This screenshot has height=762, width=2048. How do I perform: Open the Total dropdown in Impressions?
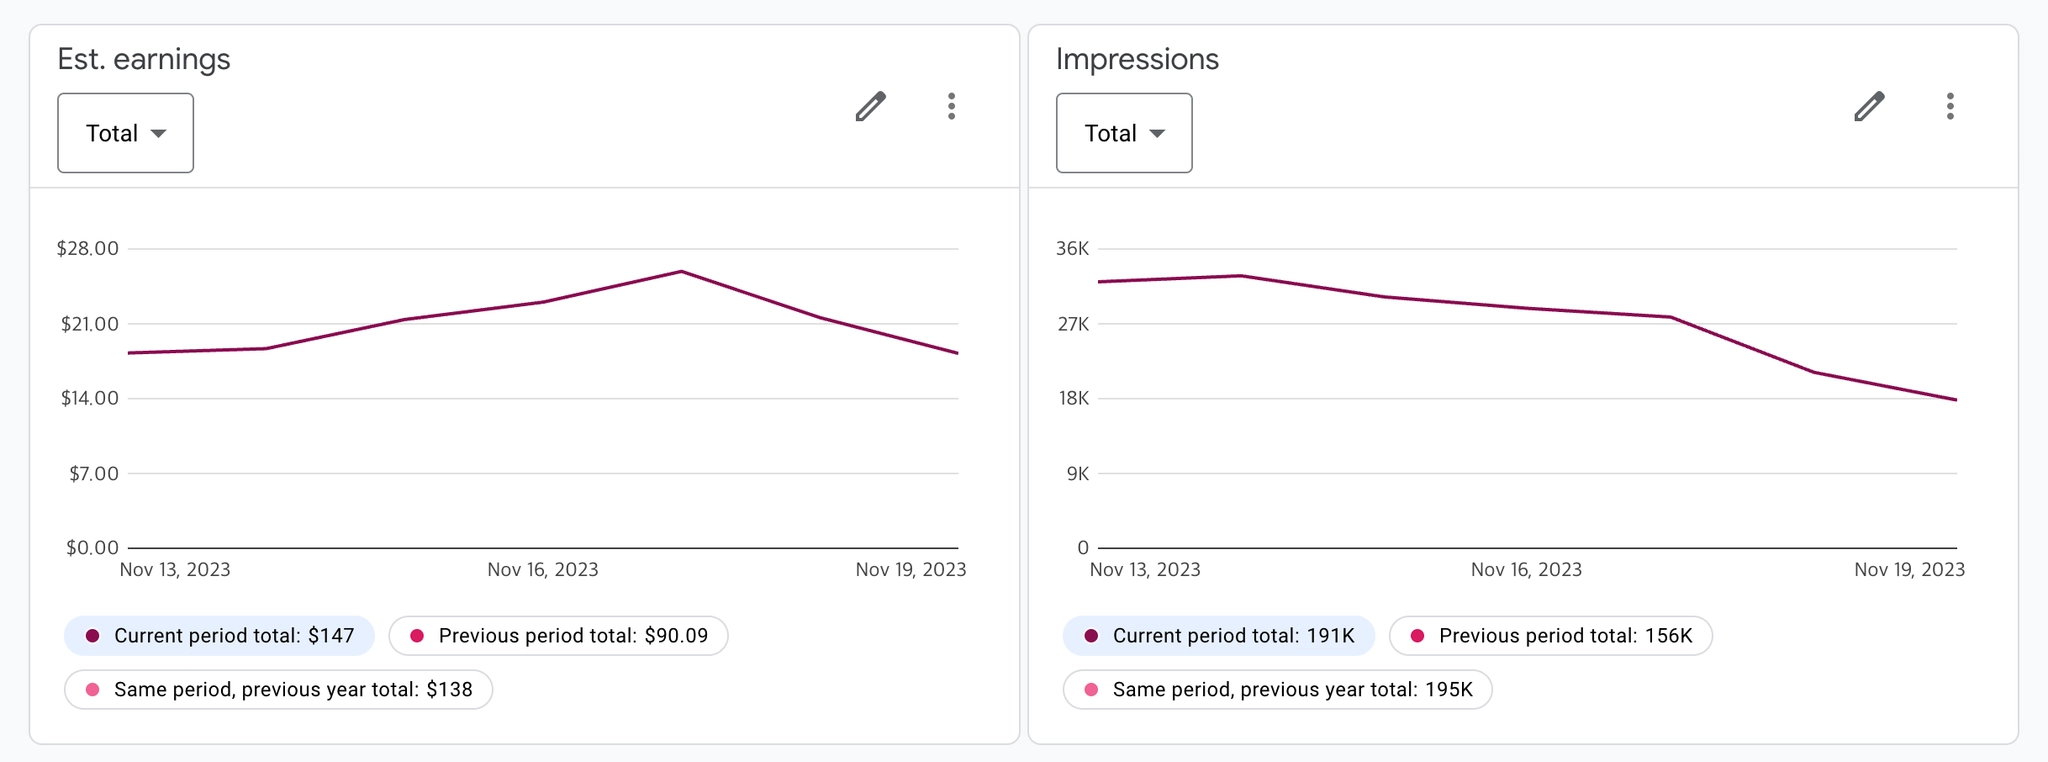tap(1124, 133)
